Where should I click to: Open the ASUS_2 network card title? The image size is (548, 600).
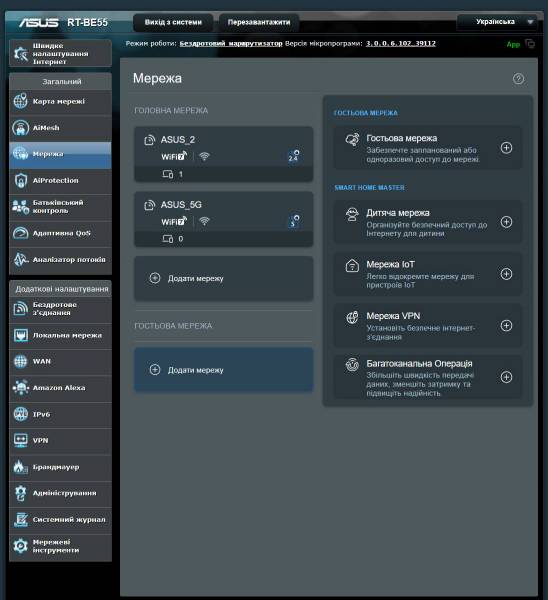(x=178, y=140)
